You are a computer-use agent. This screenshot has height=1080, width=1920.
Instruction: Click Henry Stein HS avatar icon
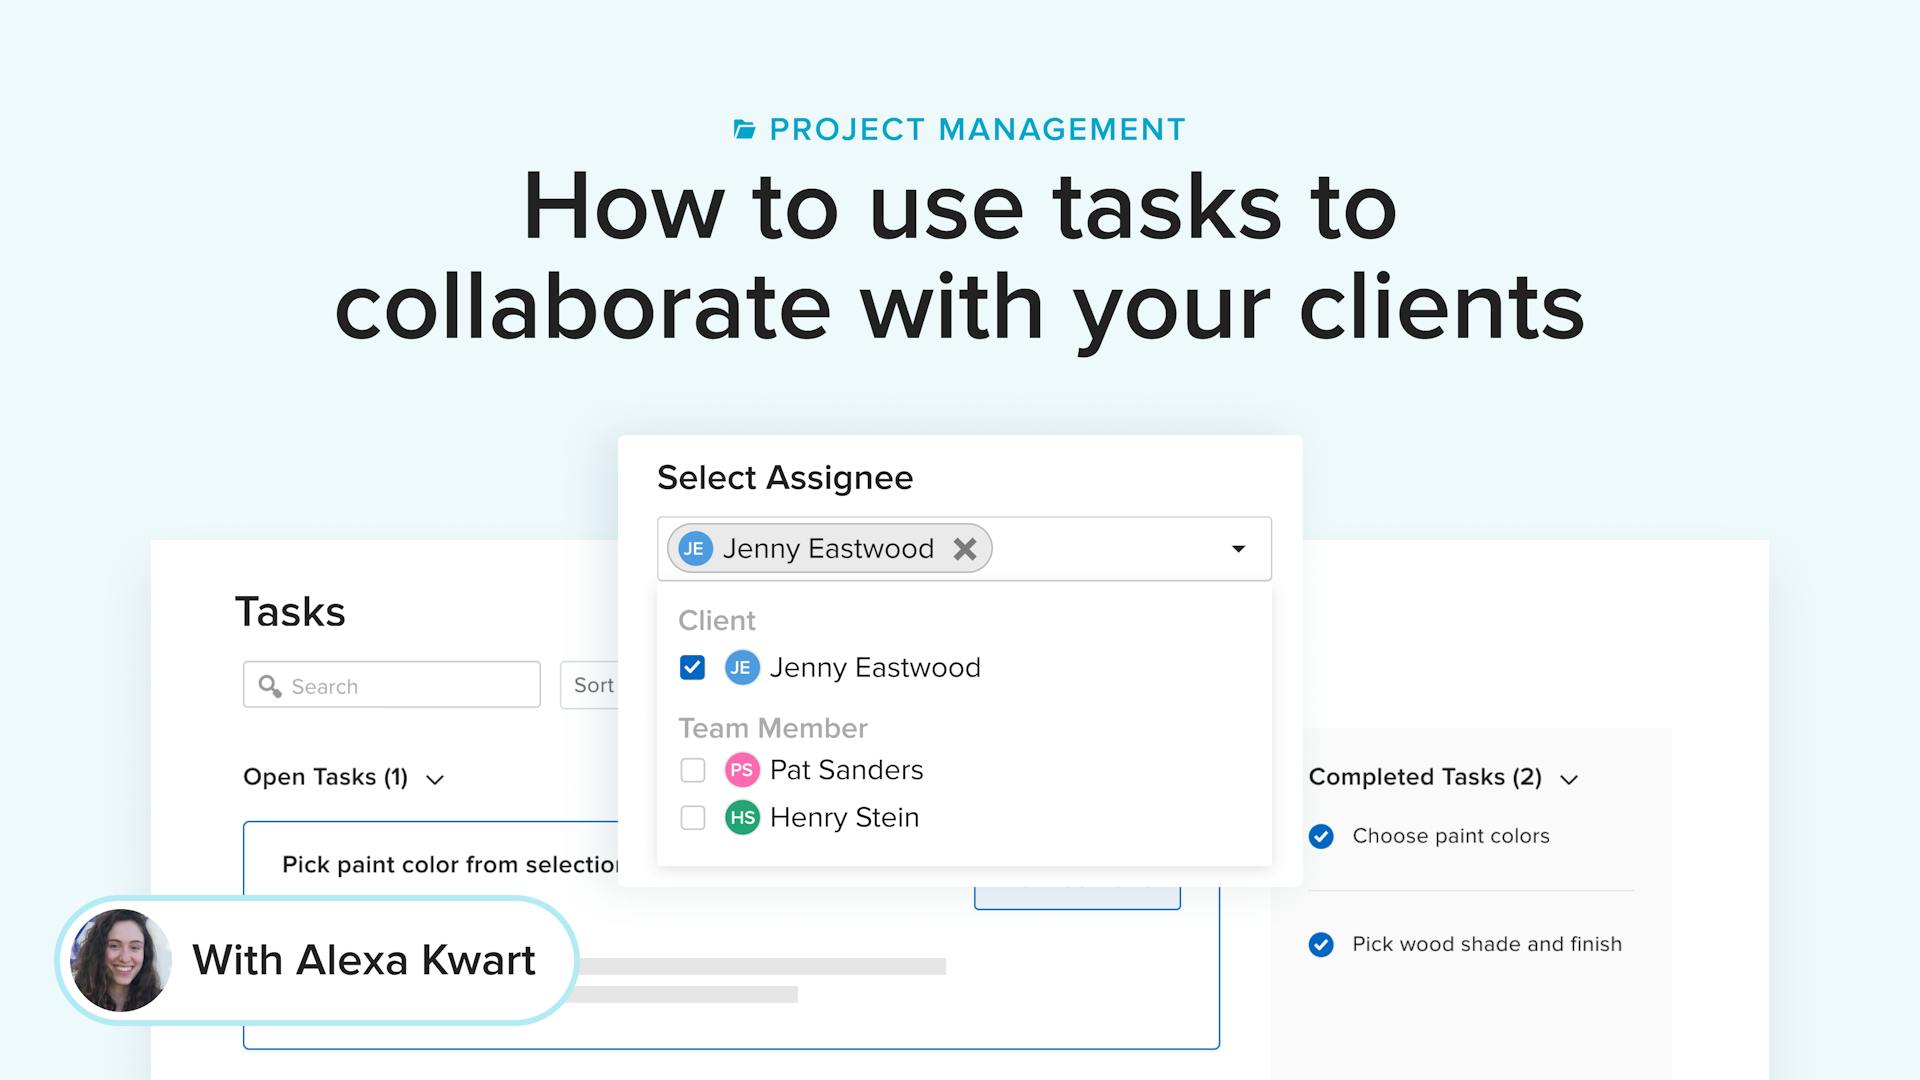742,818
